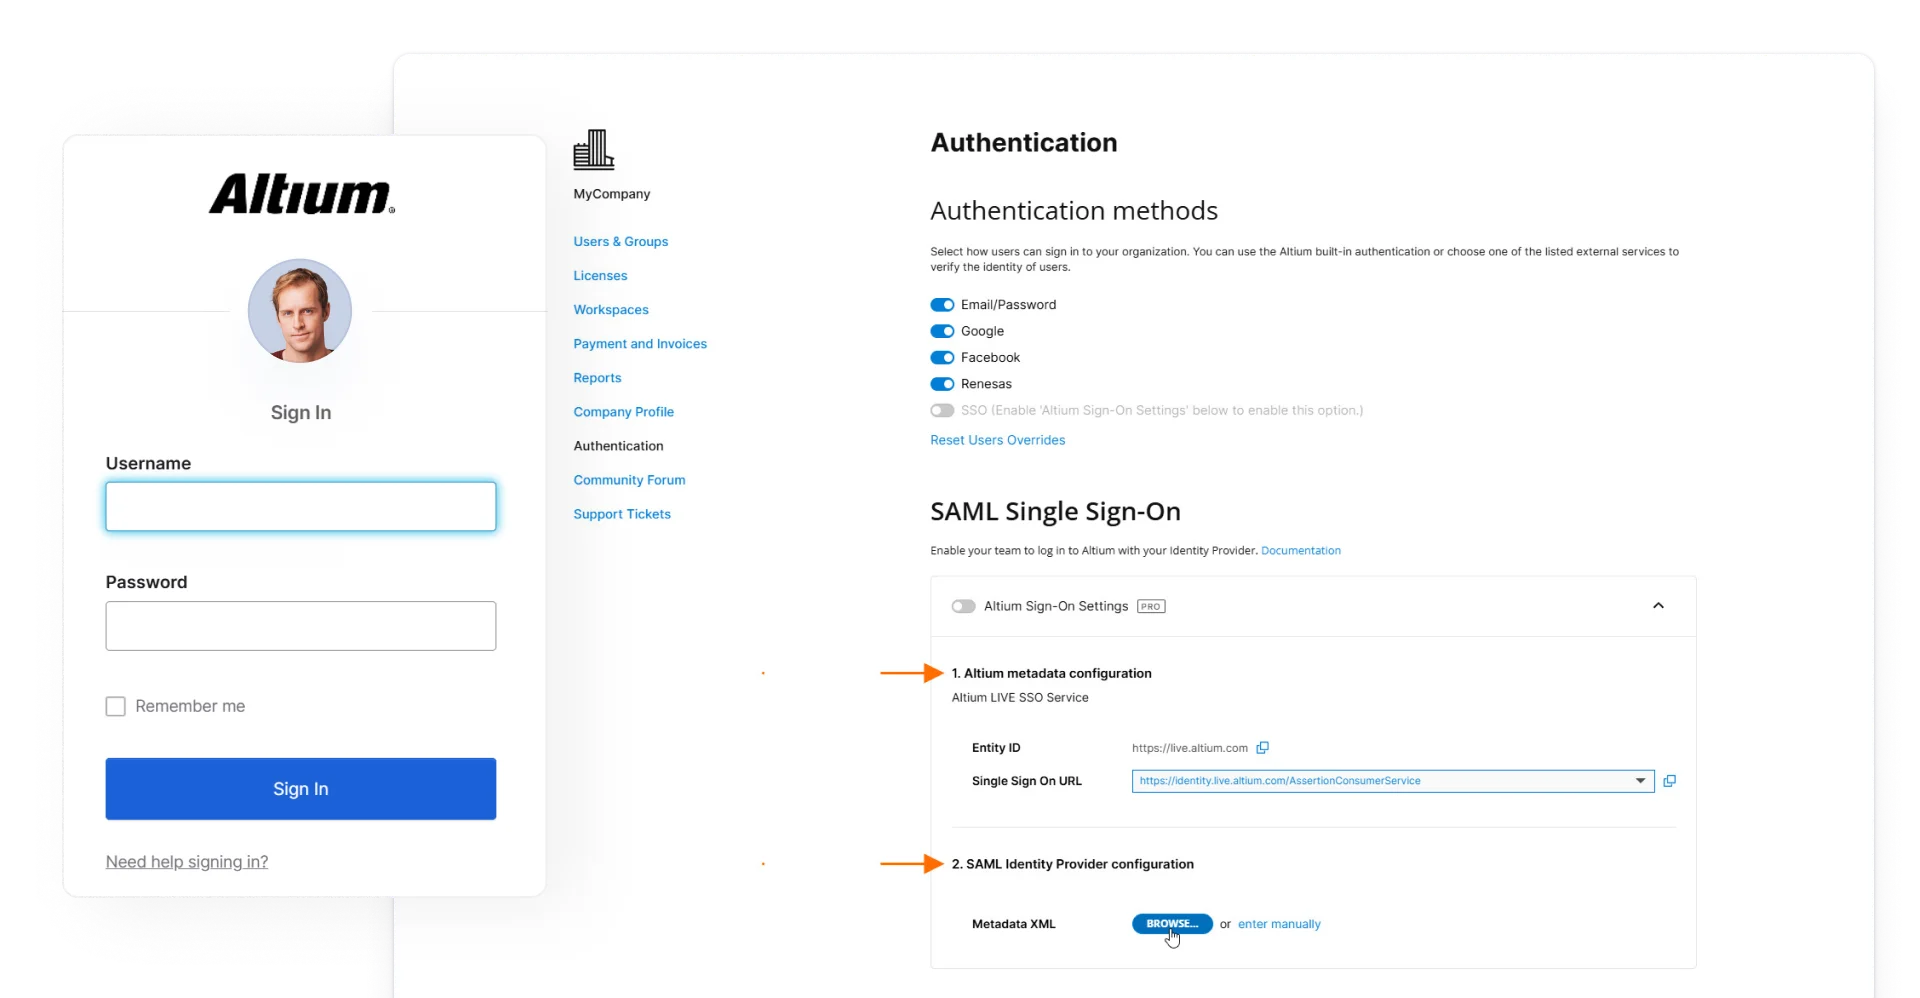Toggle Google authentication switch
The height and width of the screenshot is (998, 1920).
(x=942, y=331)
